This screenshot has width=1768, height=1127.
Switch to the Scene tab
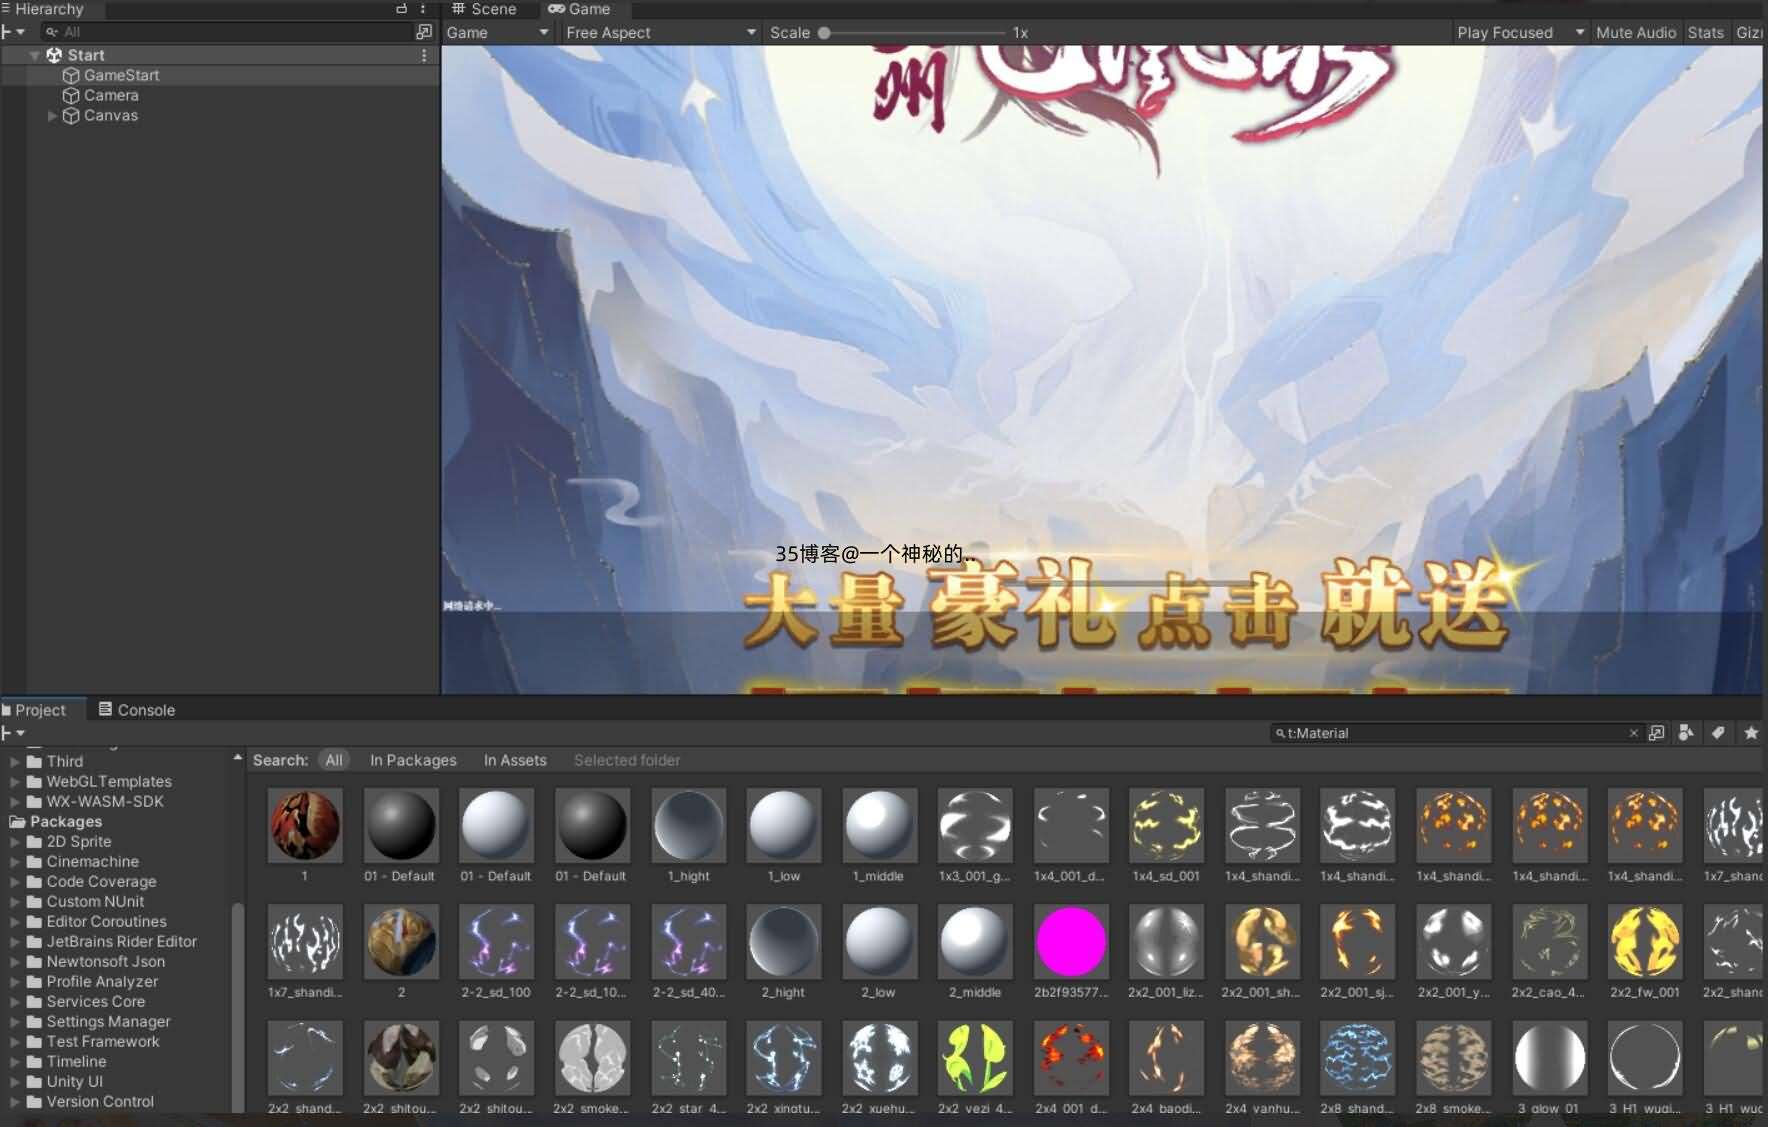(x=485, y=9)
